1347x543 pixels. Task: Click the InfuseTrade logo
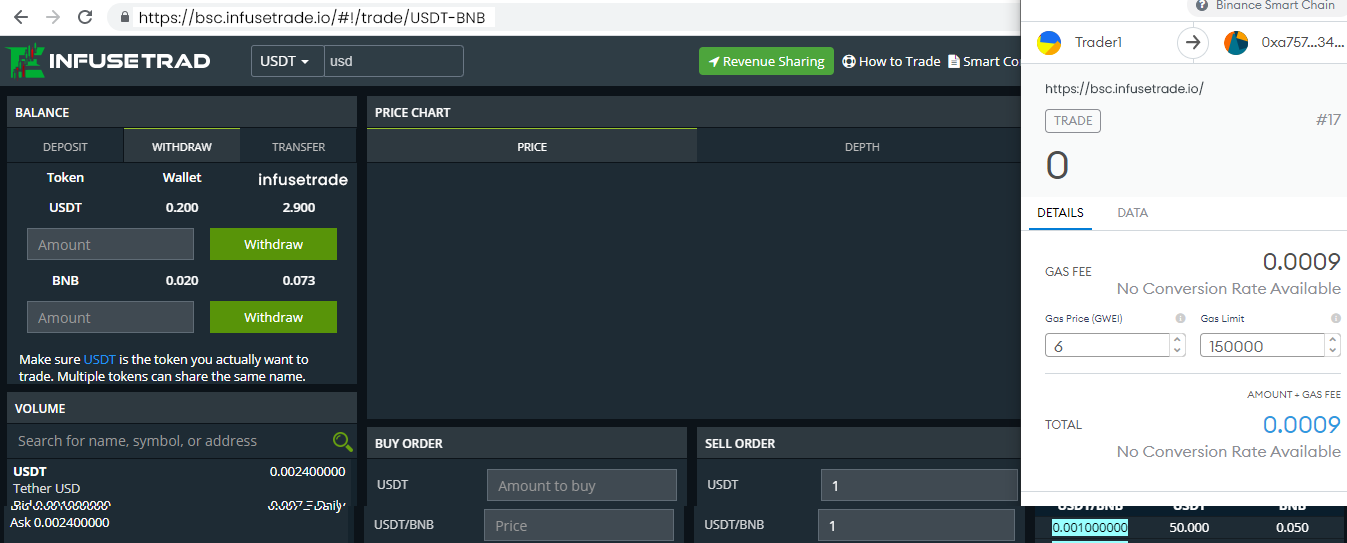tap(108, 60)
